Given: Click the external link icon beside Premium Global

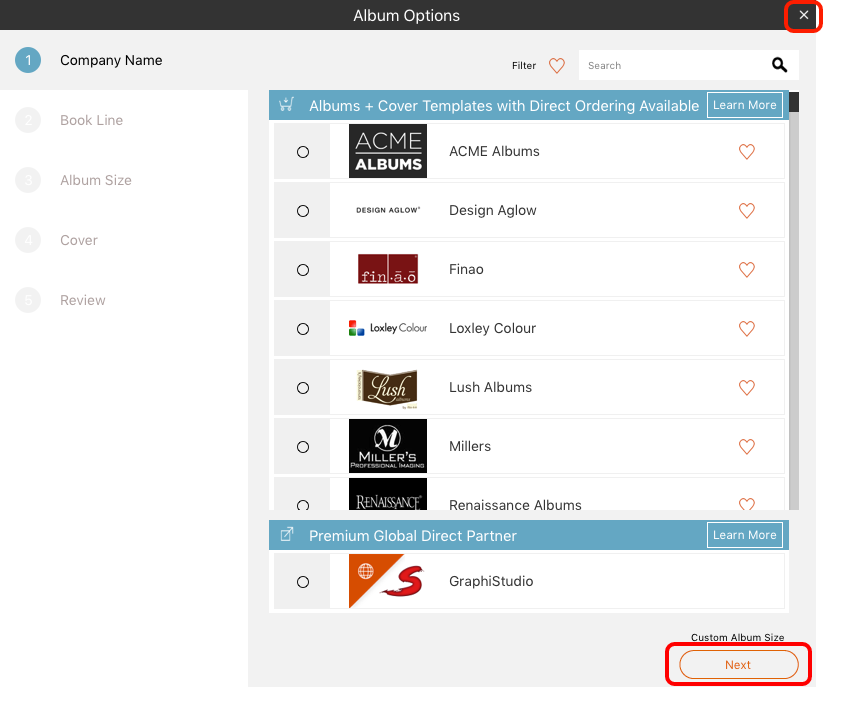Looking at the screenshot, I should pos(287,535).
